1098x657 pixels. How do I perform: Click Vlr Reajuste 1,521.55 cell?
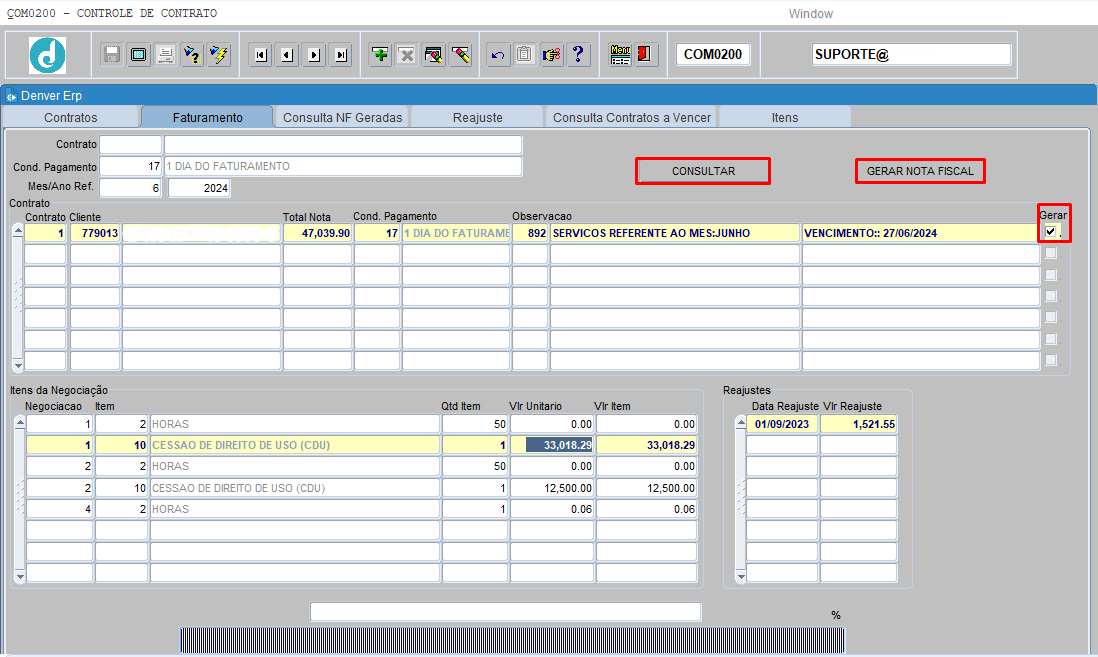pos(859,424)
